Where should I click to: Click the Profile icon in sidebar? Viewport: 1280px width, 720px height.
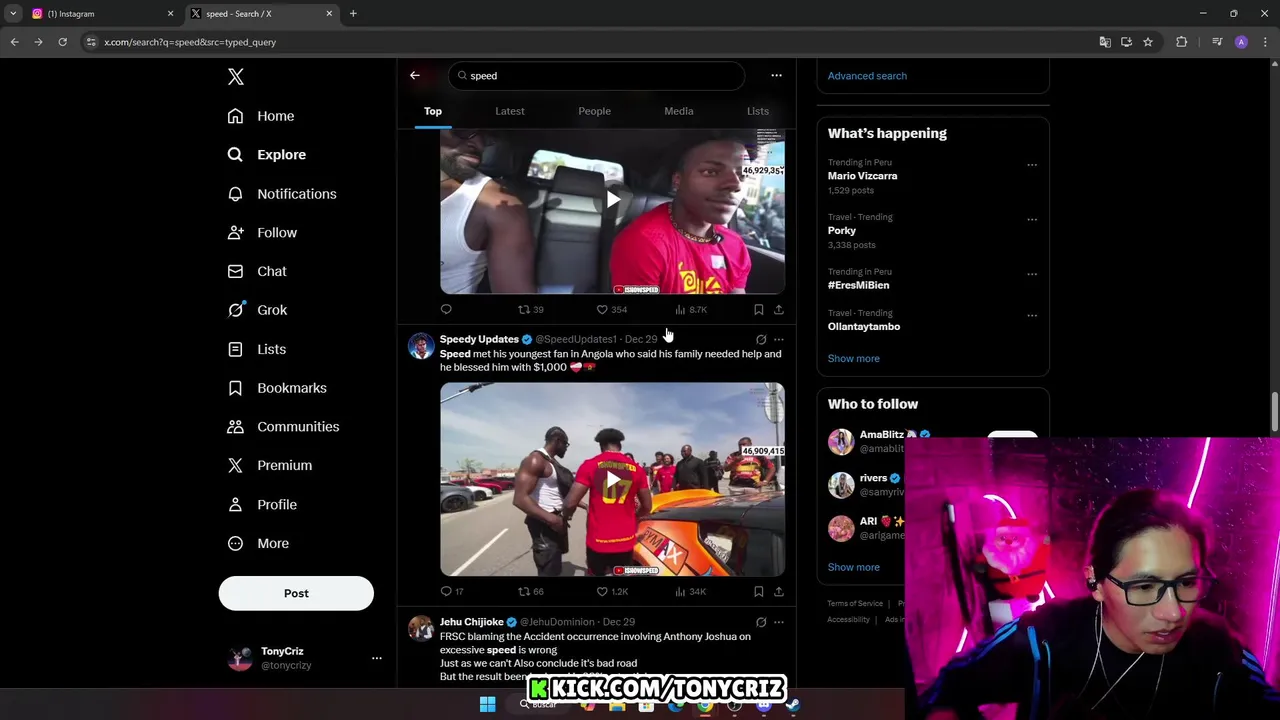tap(235, 504)
